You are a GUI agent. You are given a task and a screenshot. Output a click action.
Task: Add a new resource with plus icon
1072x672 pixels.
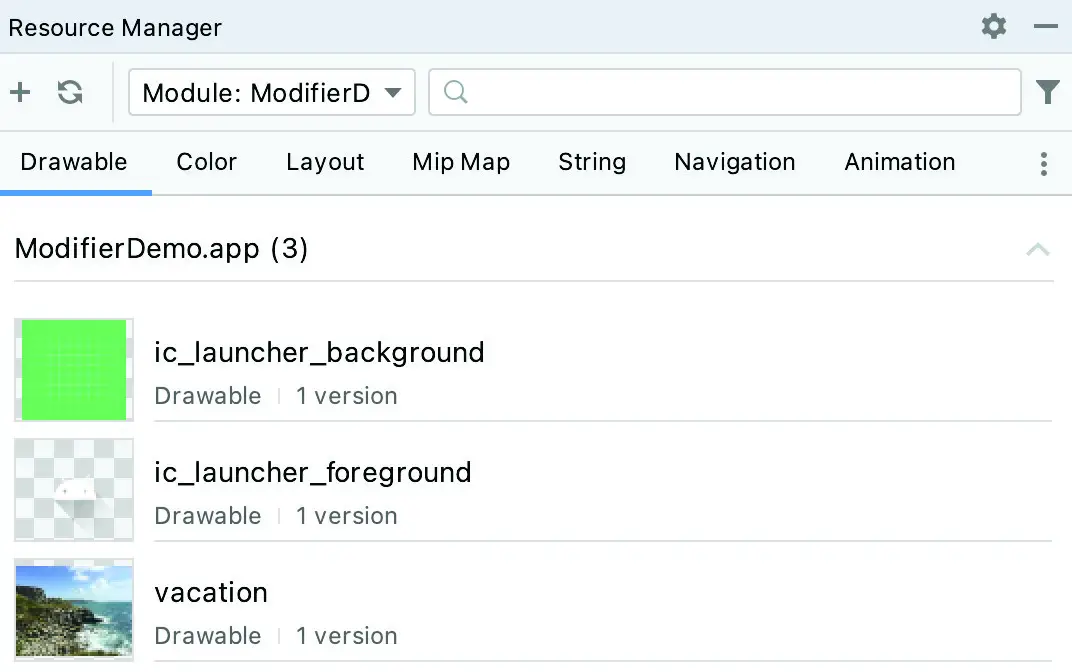point(21,92)
